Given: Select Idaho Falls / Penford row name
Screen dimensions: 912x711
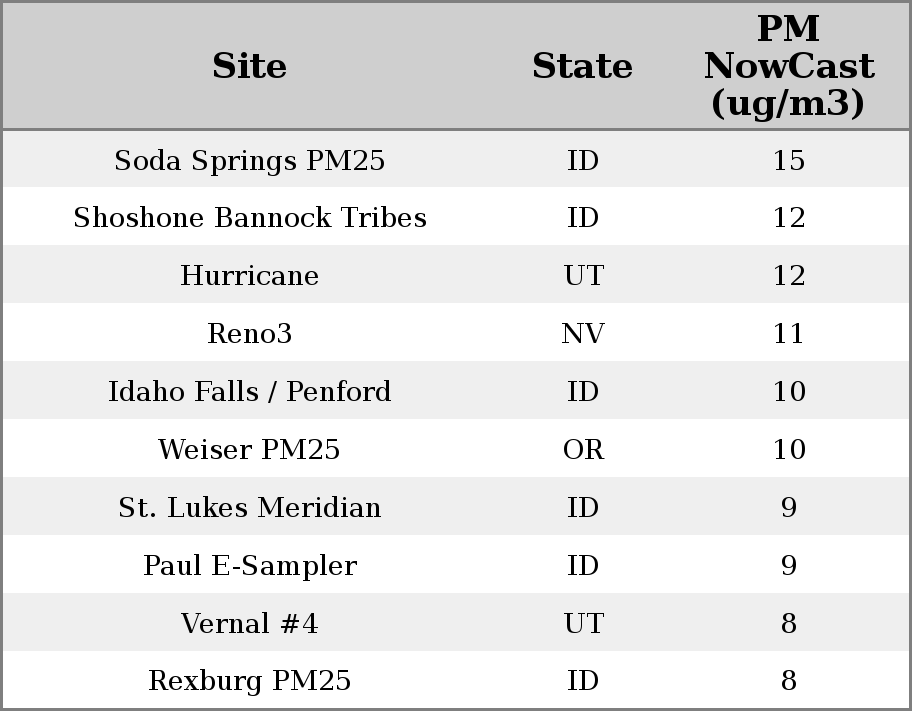Looking at the screenshot, I should pos(249,392).
